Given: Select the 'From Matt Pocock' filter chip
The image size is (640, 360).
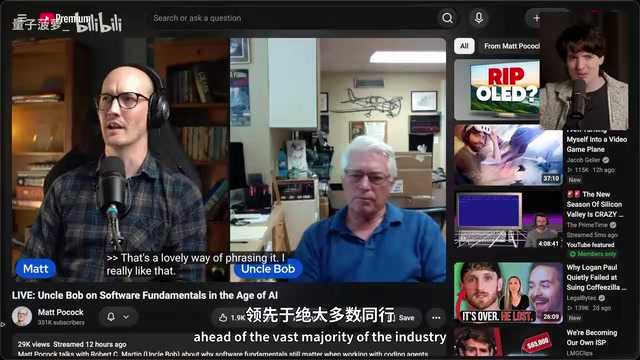Looking at the screenshot, I should pos(511,46).
